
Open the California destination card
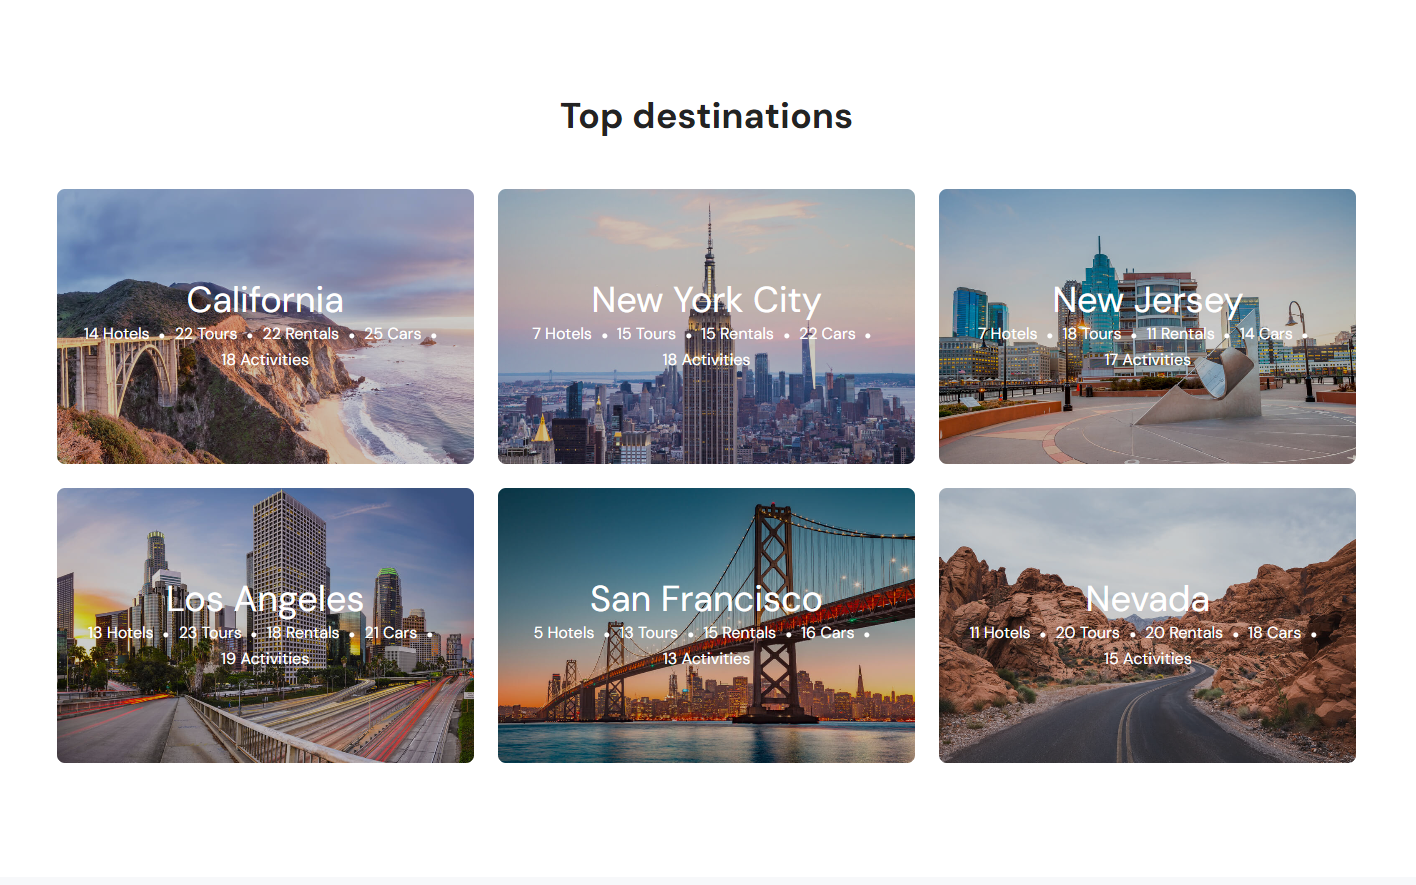[265, 326]
